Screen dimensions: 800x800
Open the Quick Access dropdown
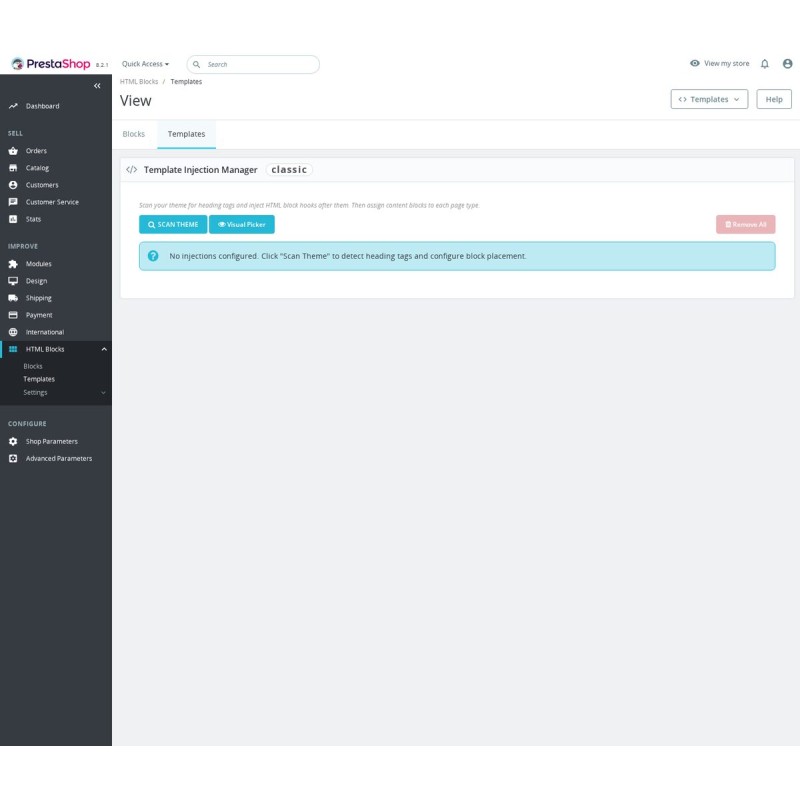tap(145, 64)
